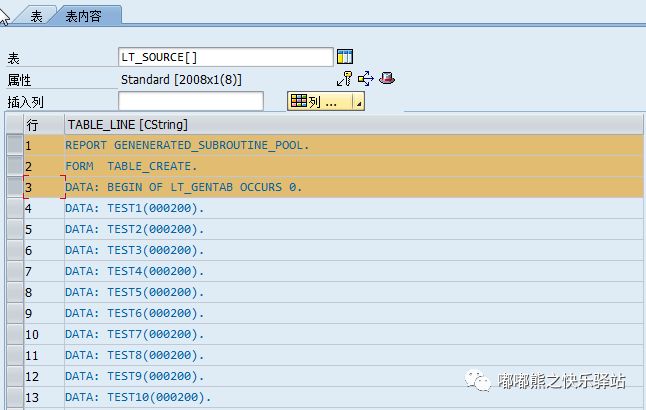The height and width of the screenshot is (410, 646).
Task: Switch to the 表 tab
Action: pyautogui.click(x=36, y=16)
